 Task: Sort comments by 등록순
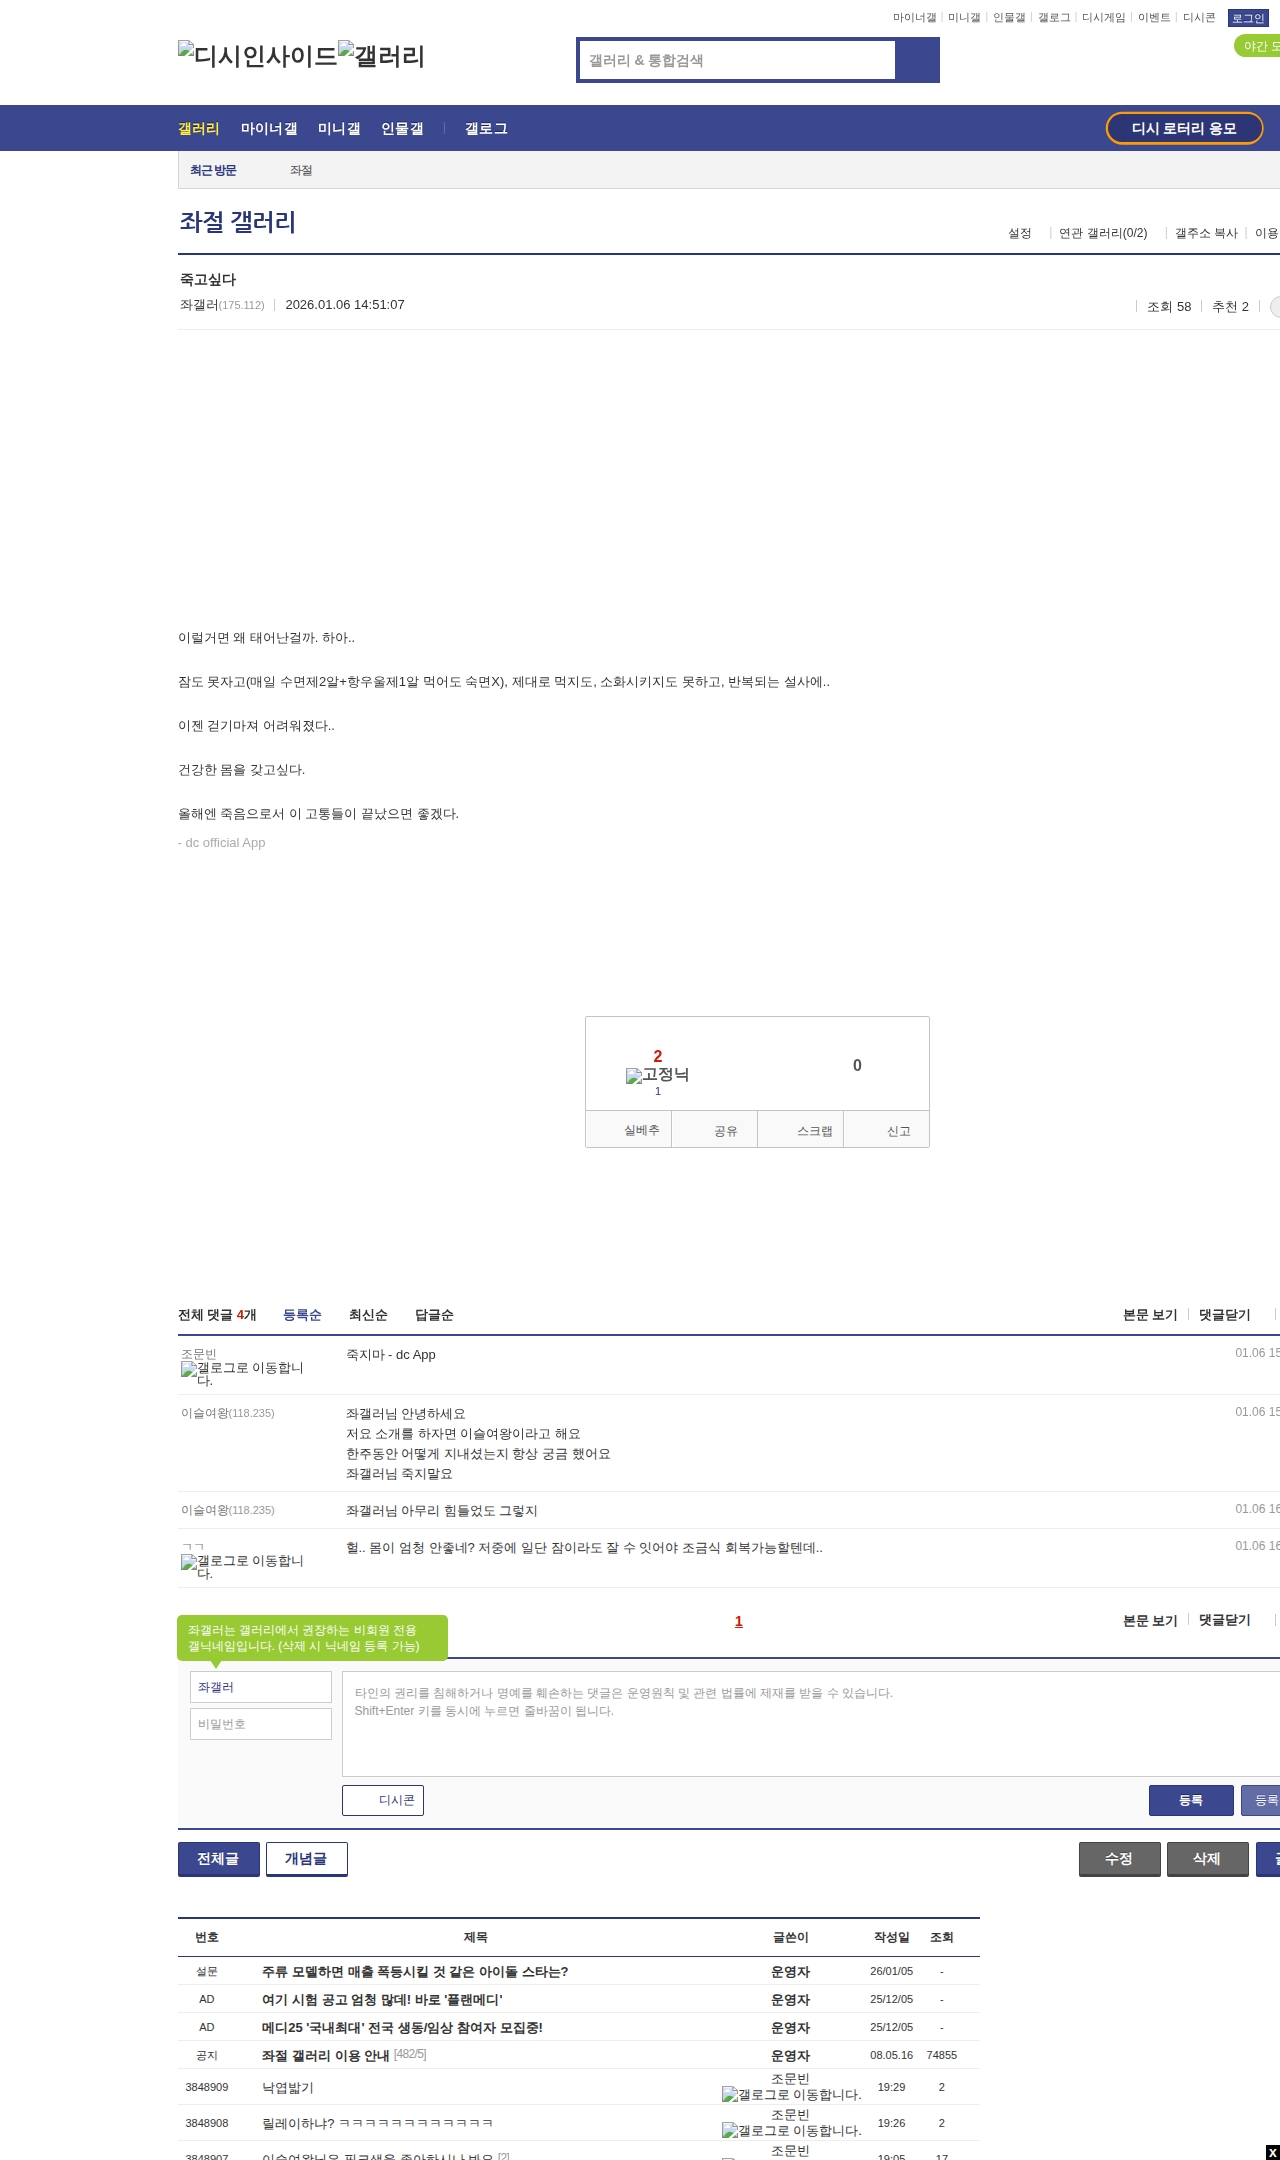pos(302,1315)
